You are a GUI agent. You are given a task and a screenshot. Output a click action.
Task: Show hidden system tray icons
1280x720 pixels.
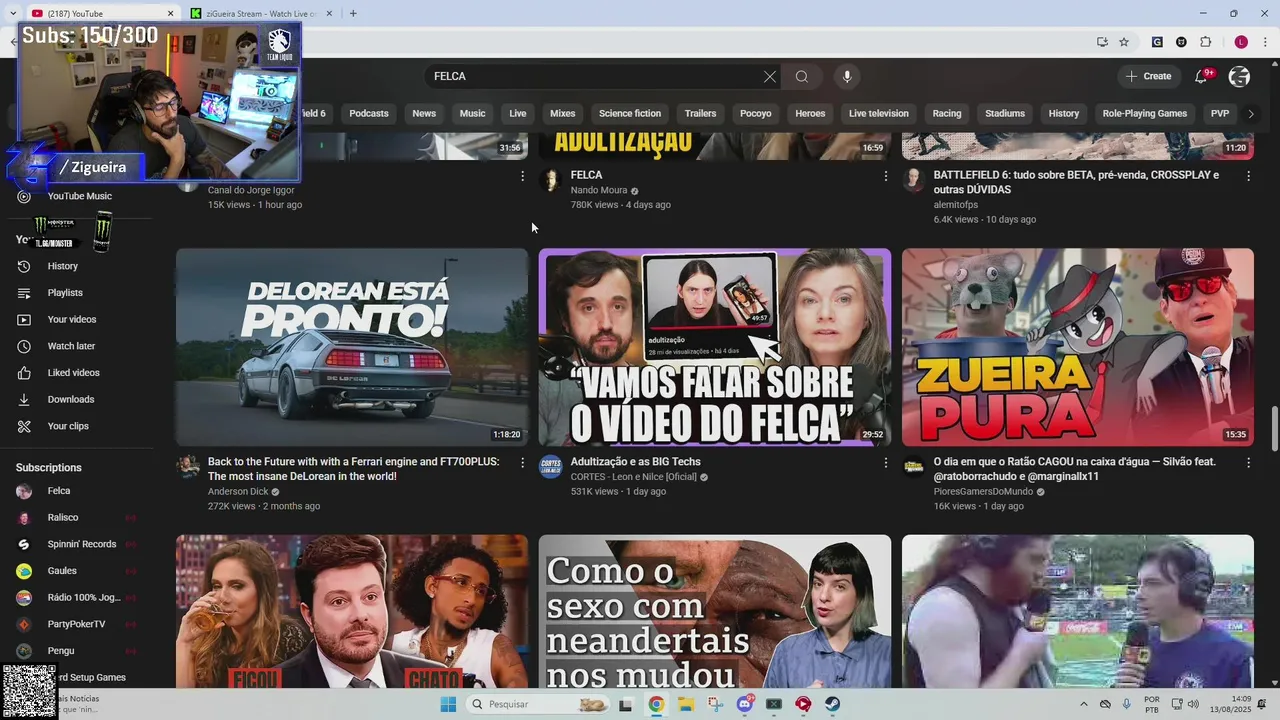click(x=1083, y=704)
